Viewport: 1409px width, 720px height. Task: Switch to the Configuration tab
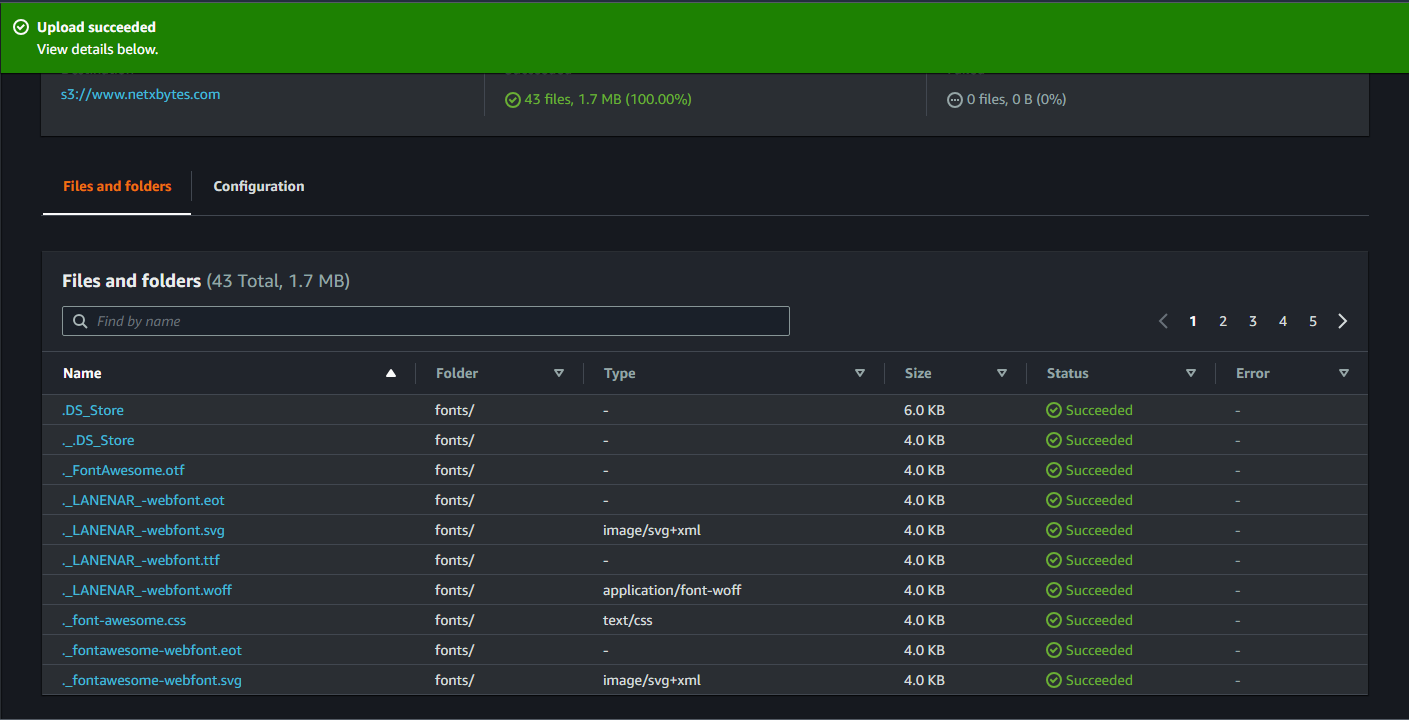click(259, 186)
